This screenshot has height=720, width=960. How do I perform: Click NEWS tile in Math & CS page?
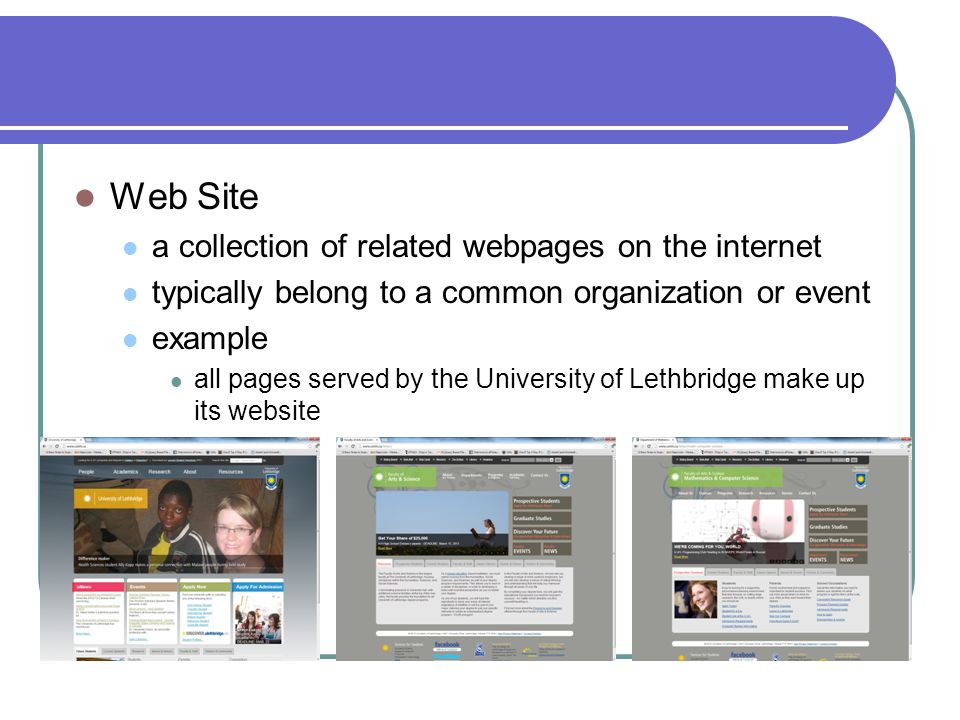pyautogui.click(x=852, y=558)
